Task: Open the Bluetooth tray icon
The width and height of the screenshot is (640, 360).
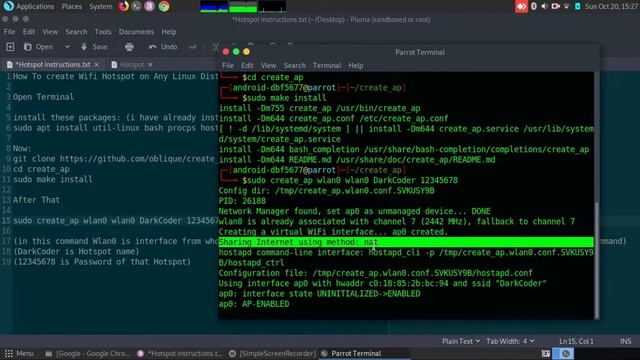Action: [x=533, y=7]
